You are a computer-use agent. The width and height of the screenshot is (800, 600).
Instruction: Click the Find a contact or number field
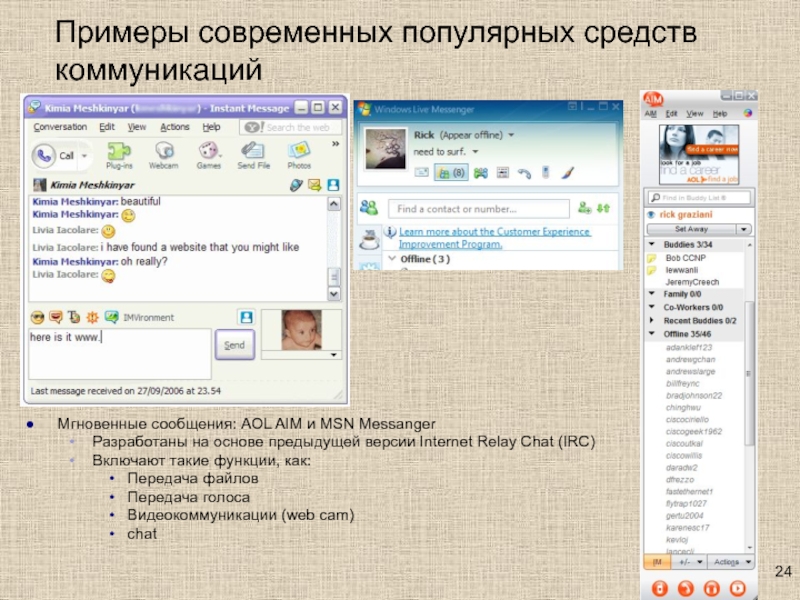tap(479, 209)
